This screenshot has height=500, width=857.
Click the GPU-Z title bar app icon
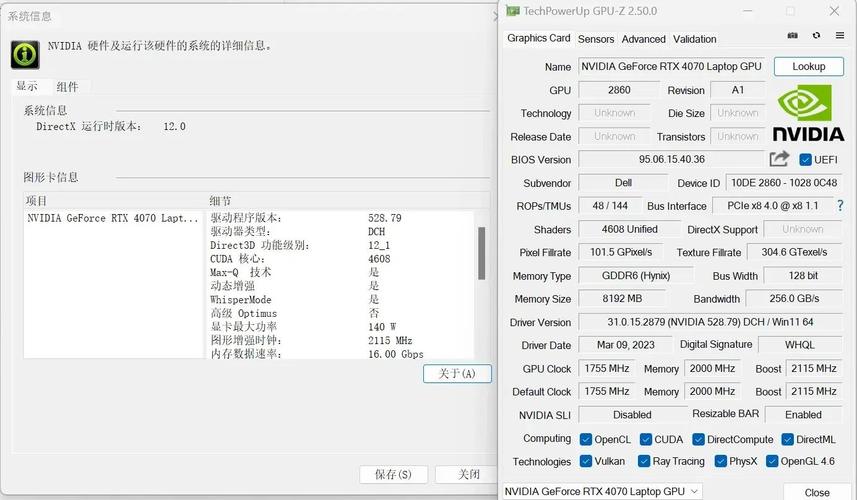click(x=512, y=11)
